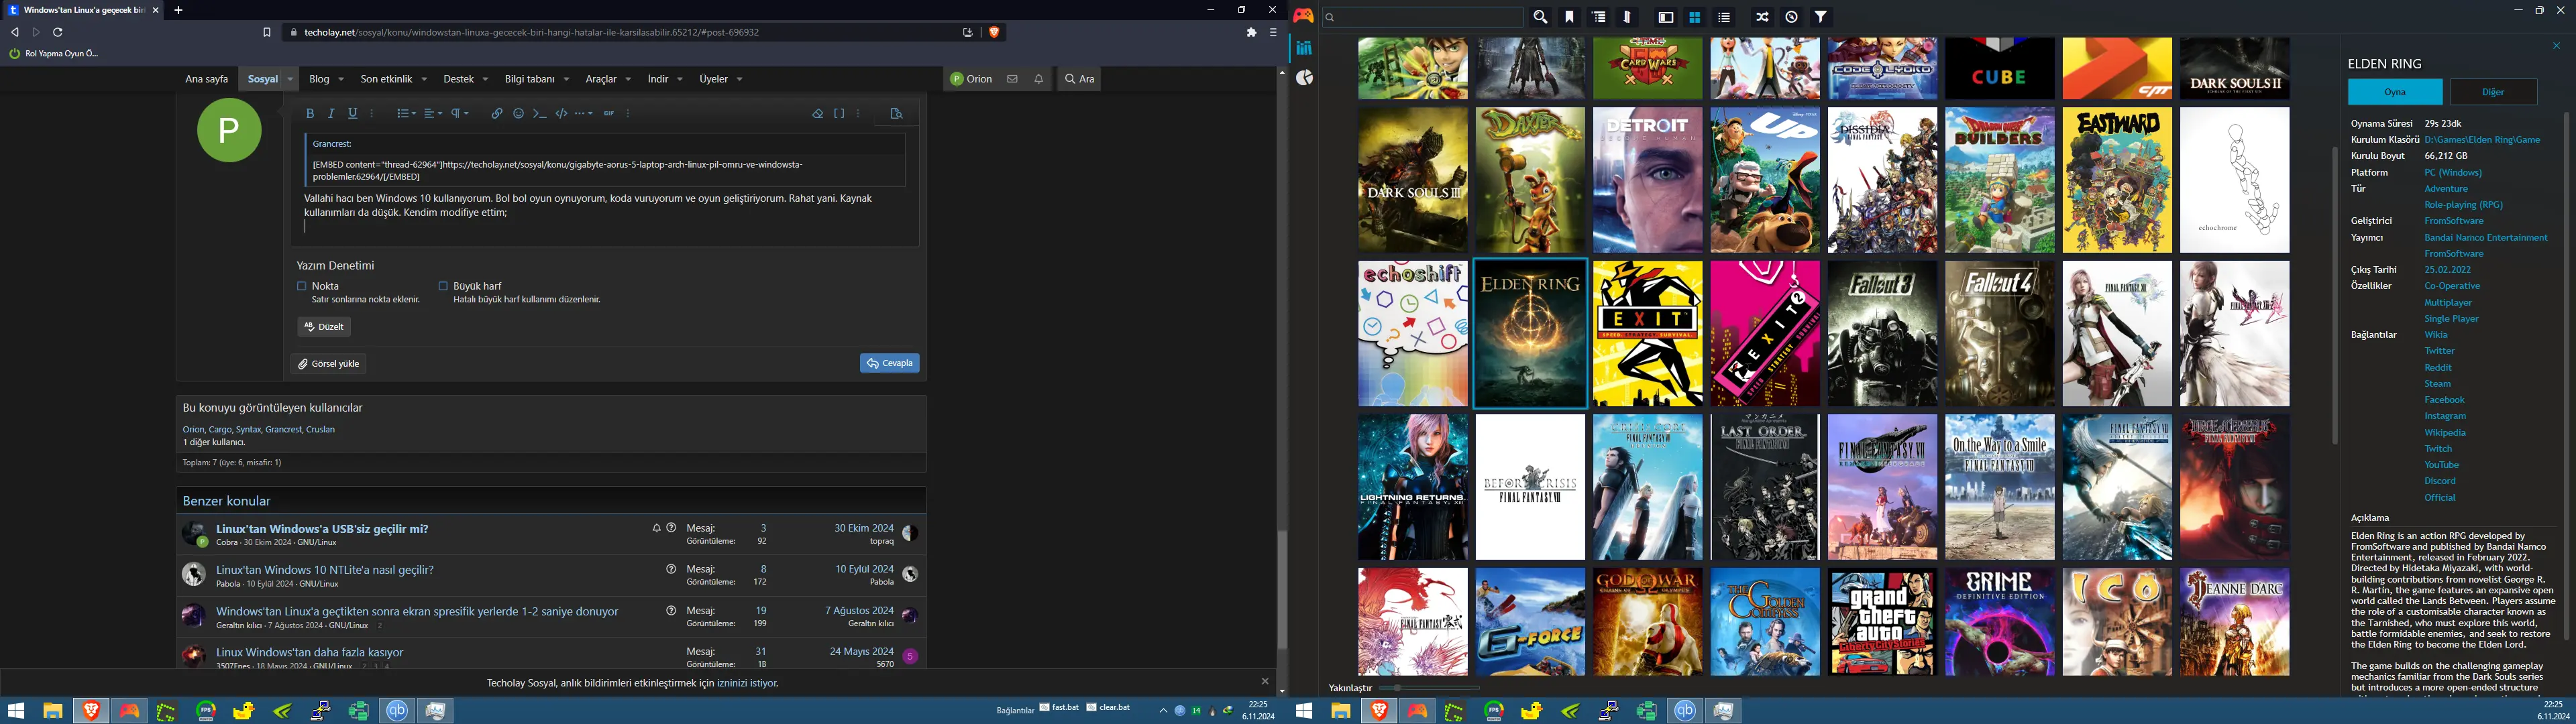Toggle thread watch bell on Linux'tan Windows'a USB'siz
Image resolution: width=2576 pixels, height=724 pixels.
coord(656,528)
